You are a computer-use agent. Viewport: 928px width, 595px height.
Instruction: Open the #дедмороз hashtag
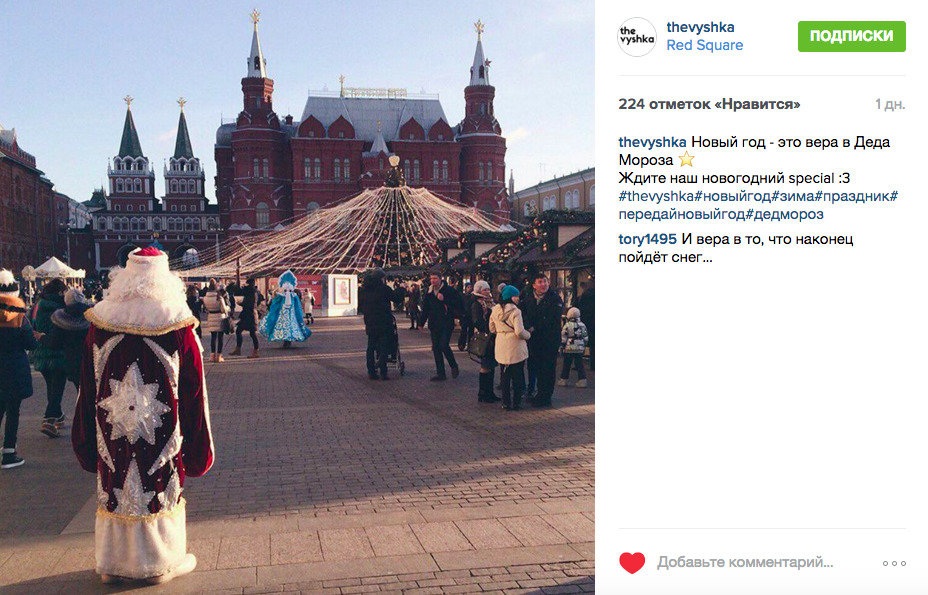(x=784, y=214)
